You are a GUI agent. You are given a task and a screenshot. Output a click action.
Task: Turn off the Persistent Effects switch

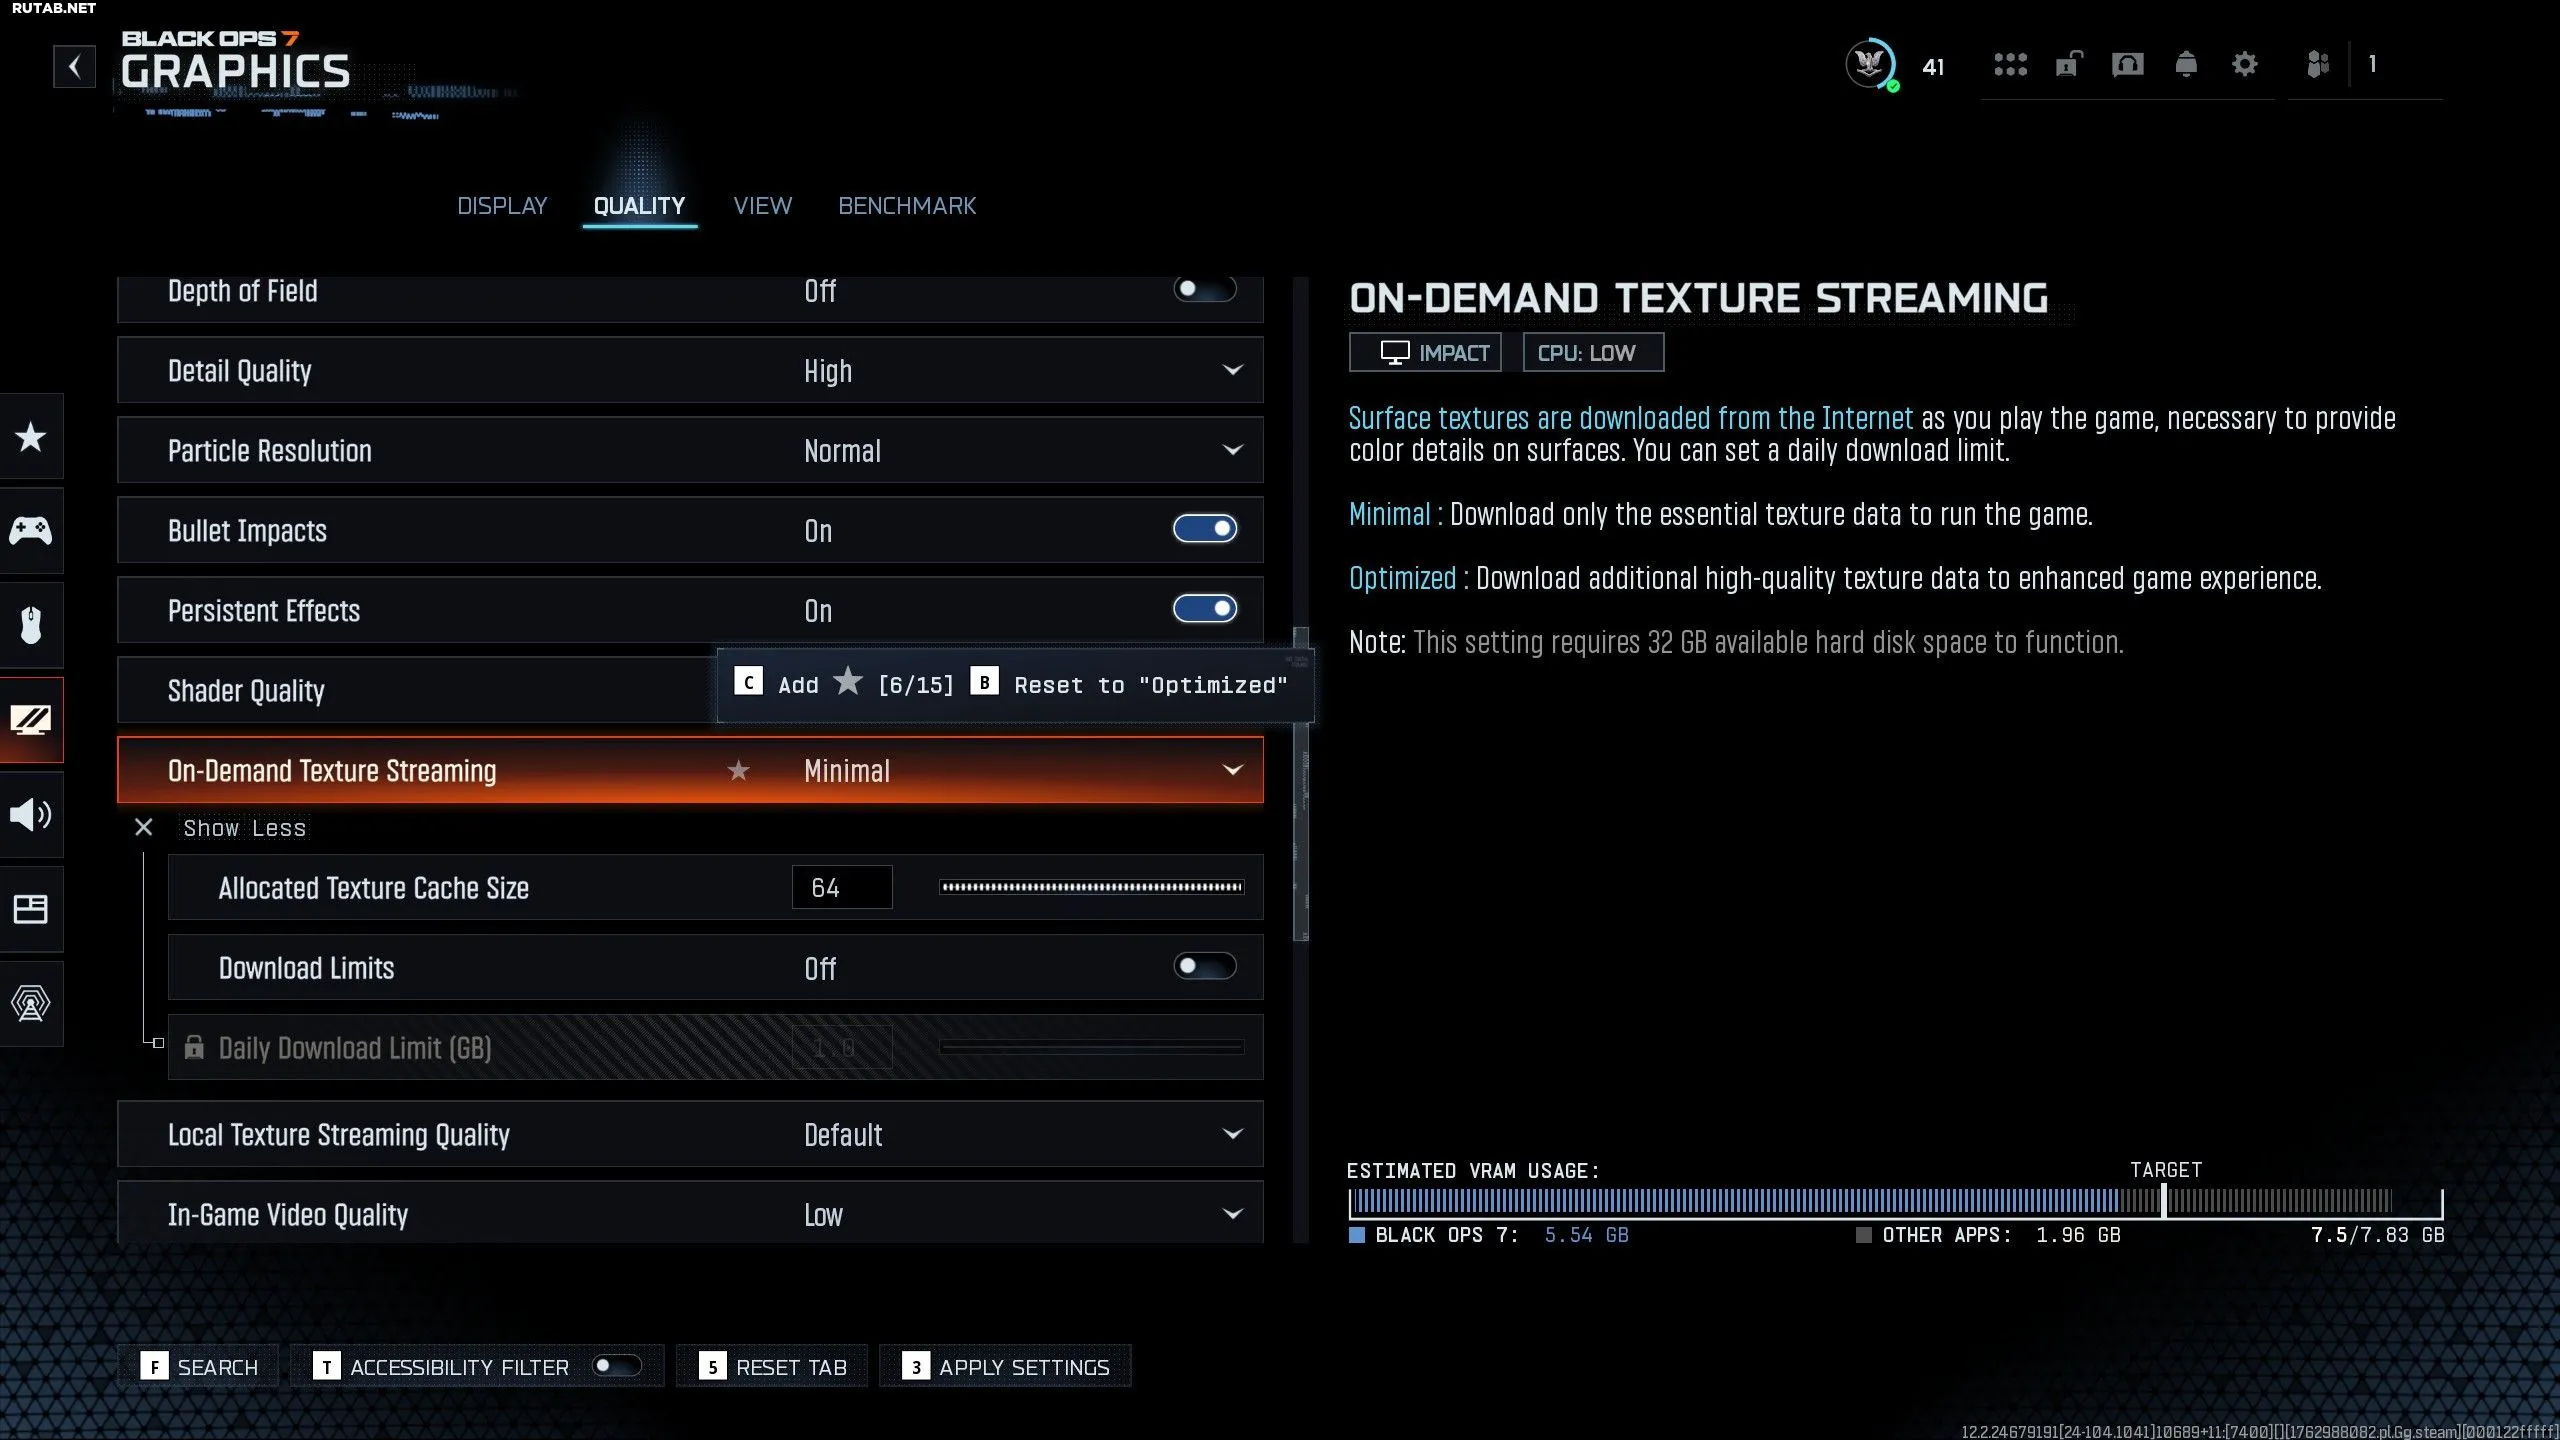[x=1205, y=609]
